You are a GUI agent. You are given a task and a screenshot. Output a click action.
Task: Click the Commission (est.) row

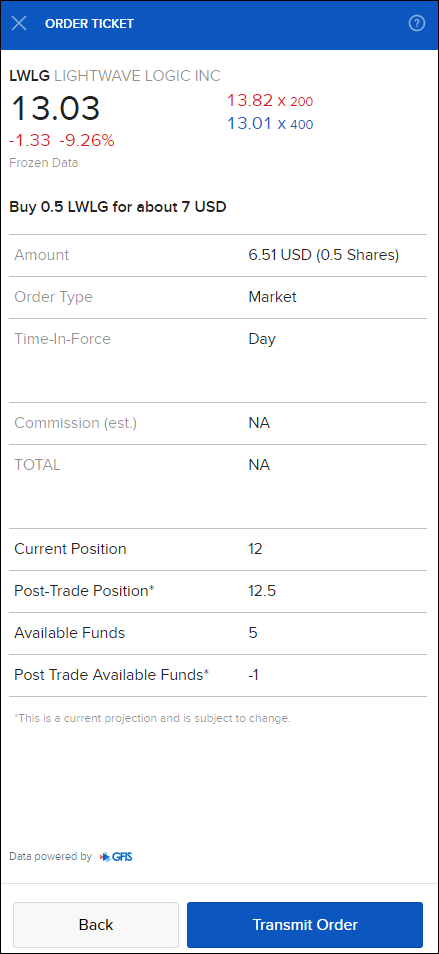tap(218, 423)
